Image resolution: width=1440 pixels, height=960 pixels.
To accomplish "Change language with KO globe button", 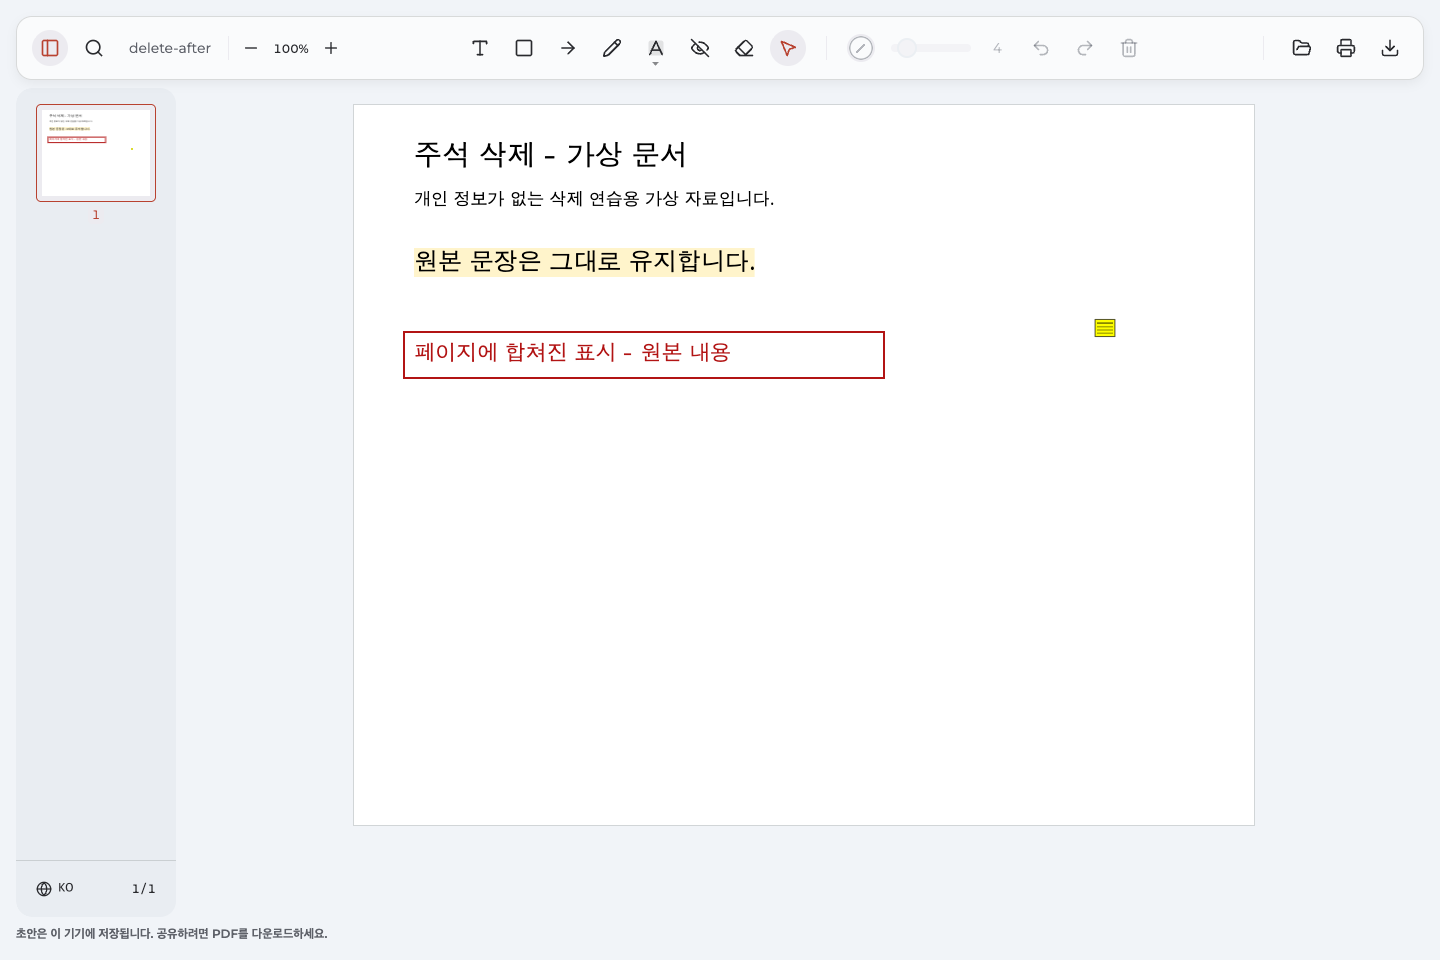I will pos(55,888).
